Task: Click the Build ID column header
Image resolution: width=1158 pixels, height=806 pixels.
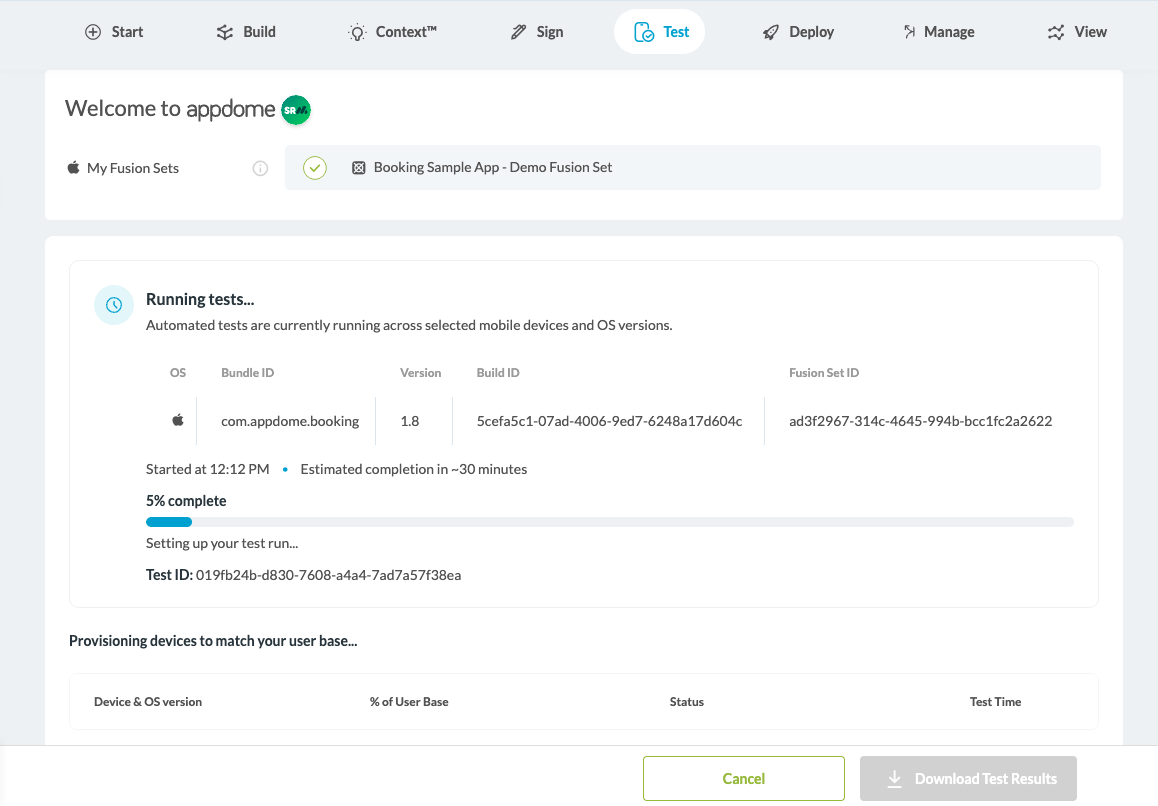Action: 498,373
